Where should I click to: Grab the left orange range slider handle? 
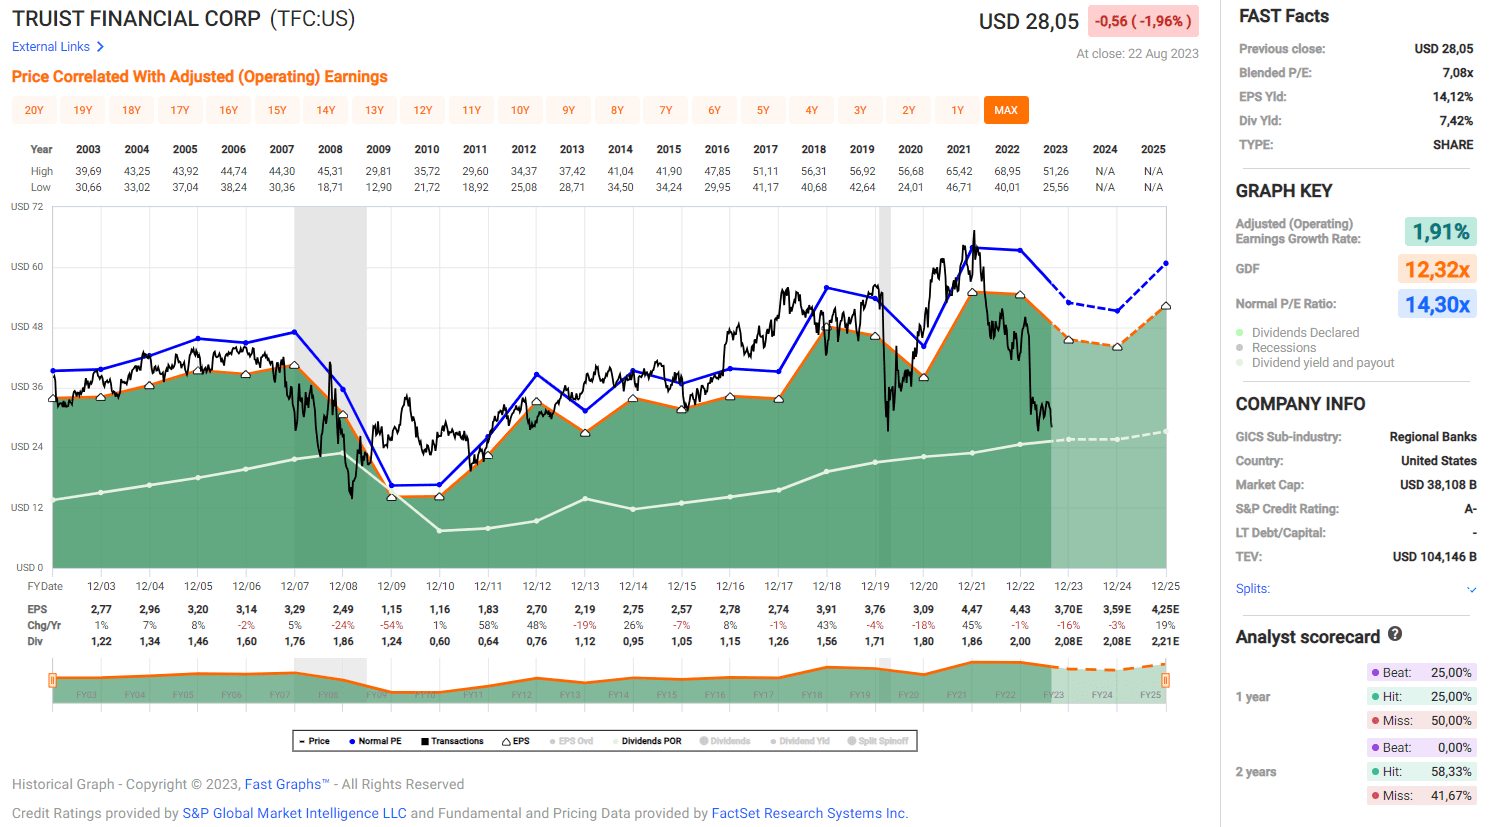(x=51, y=679)
